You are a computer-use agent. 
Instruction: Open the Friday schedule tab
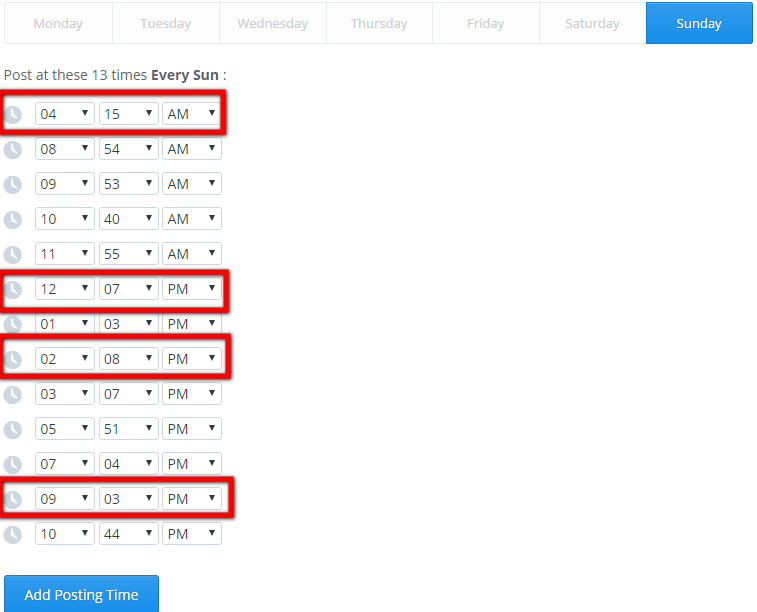click(x=485, y=23)
